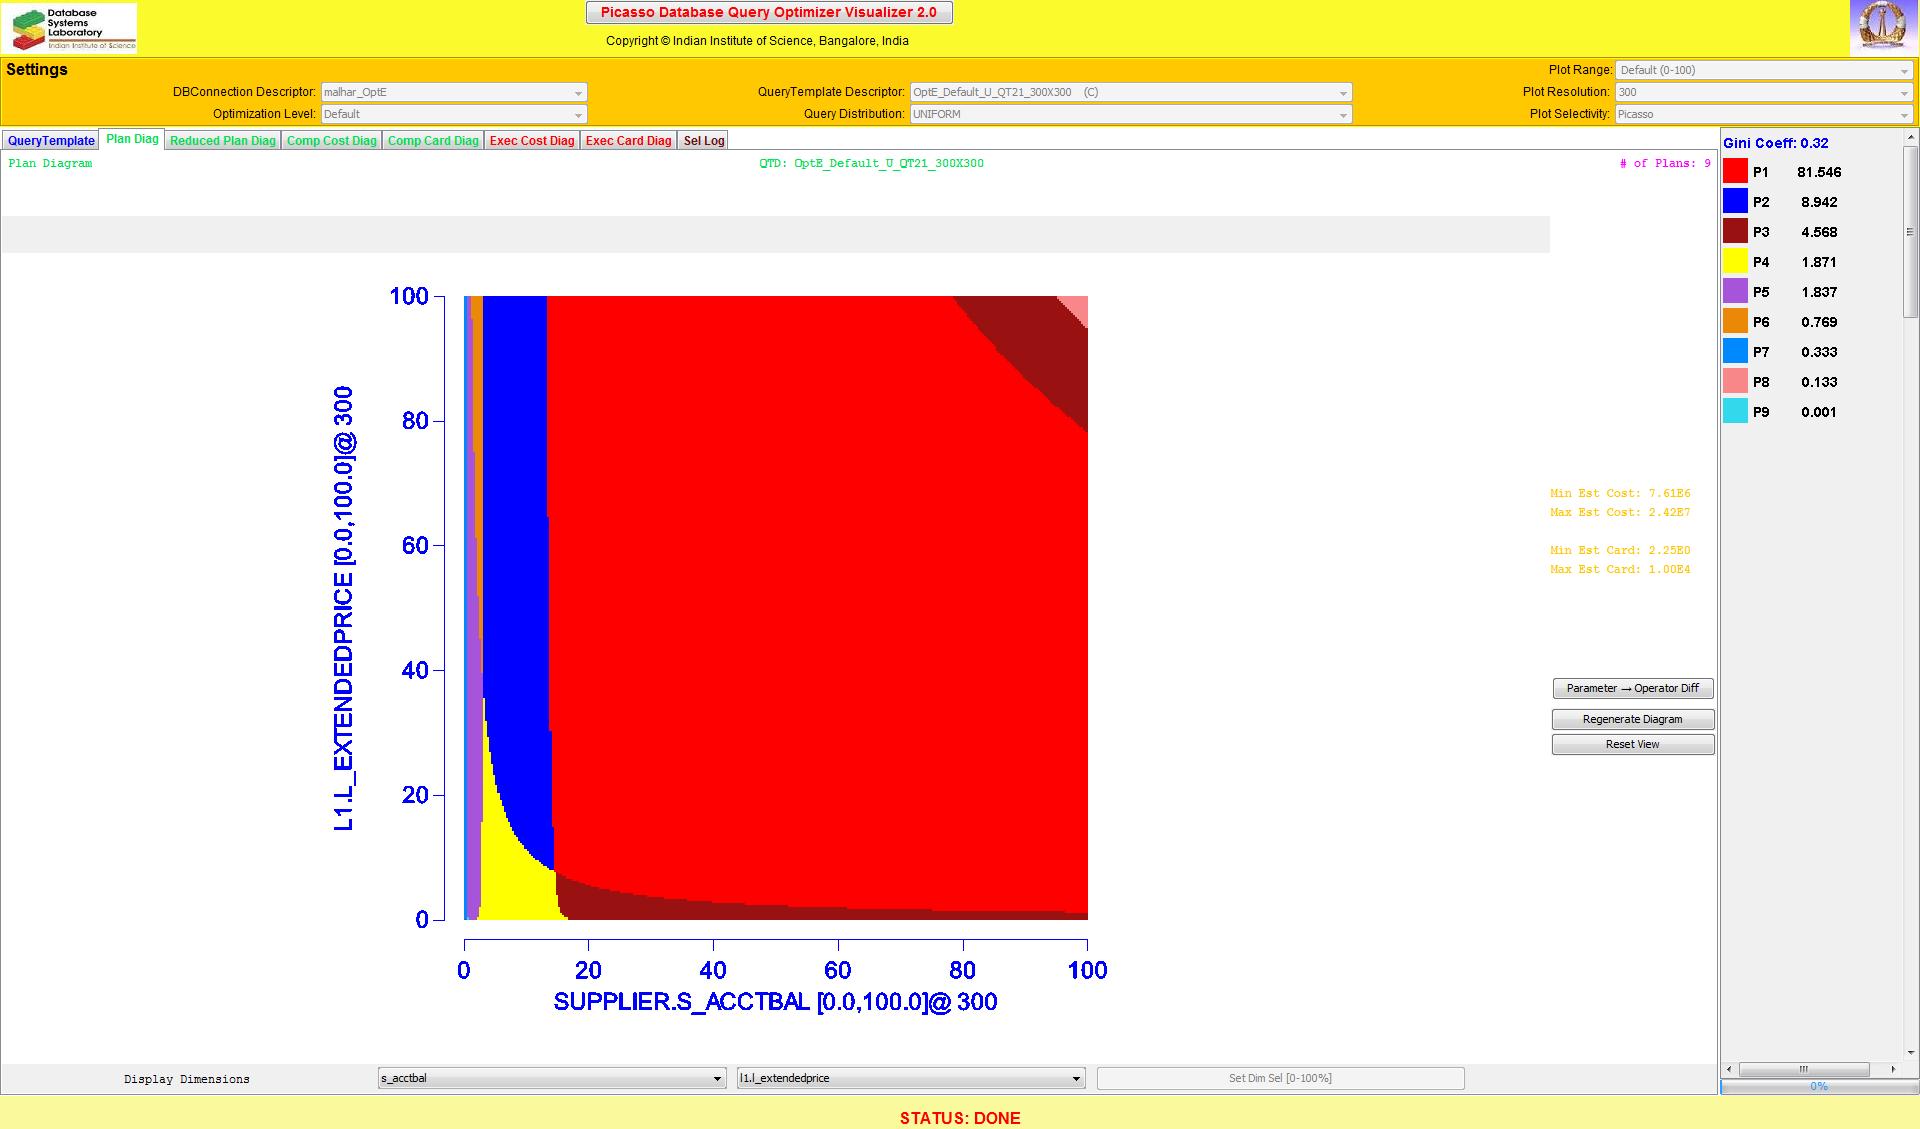Click the IISc emblem icon
Screen dimensions: 1920x1129
pyautogui.click(x=1882, y=27)
